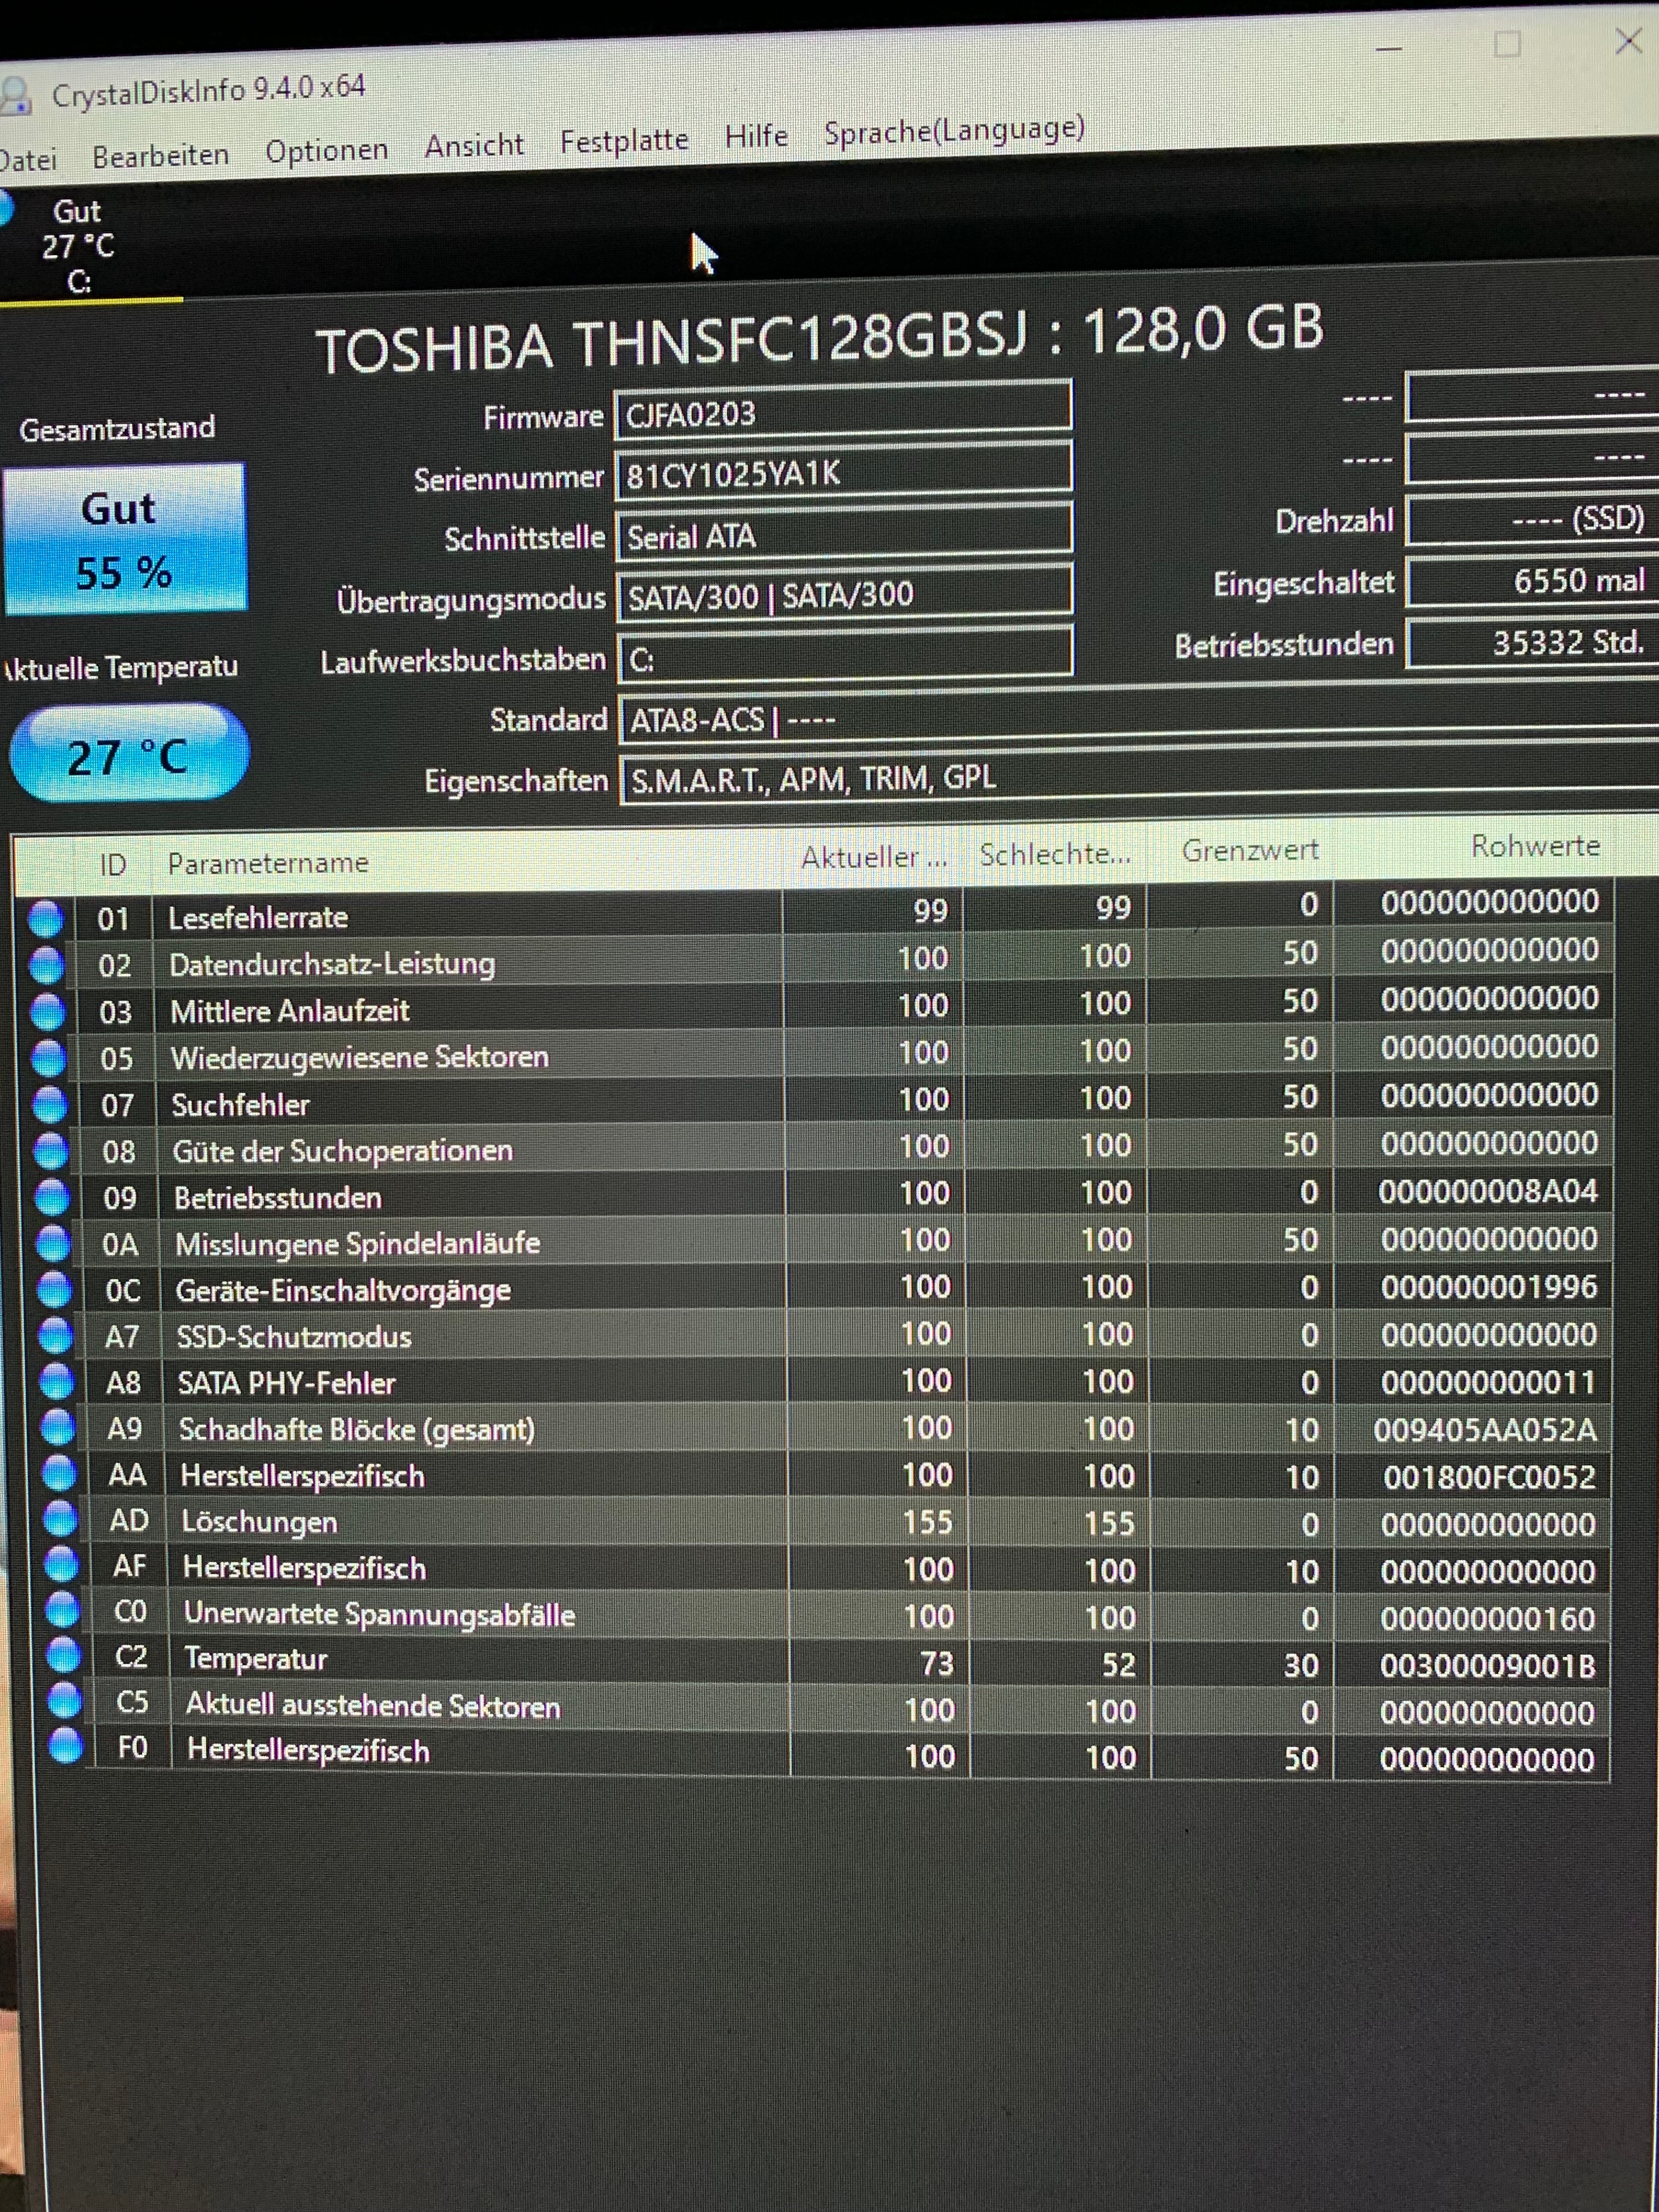
Task: Click status orb of Unerwartete Spannungsabfälle row
Action: coord(62,1610)
